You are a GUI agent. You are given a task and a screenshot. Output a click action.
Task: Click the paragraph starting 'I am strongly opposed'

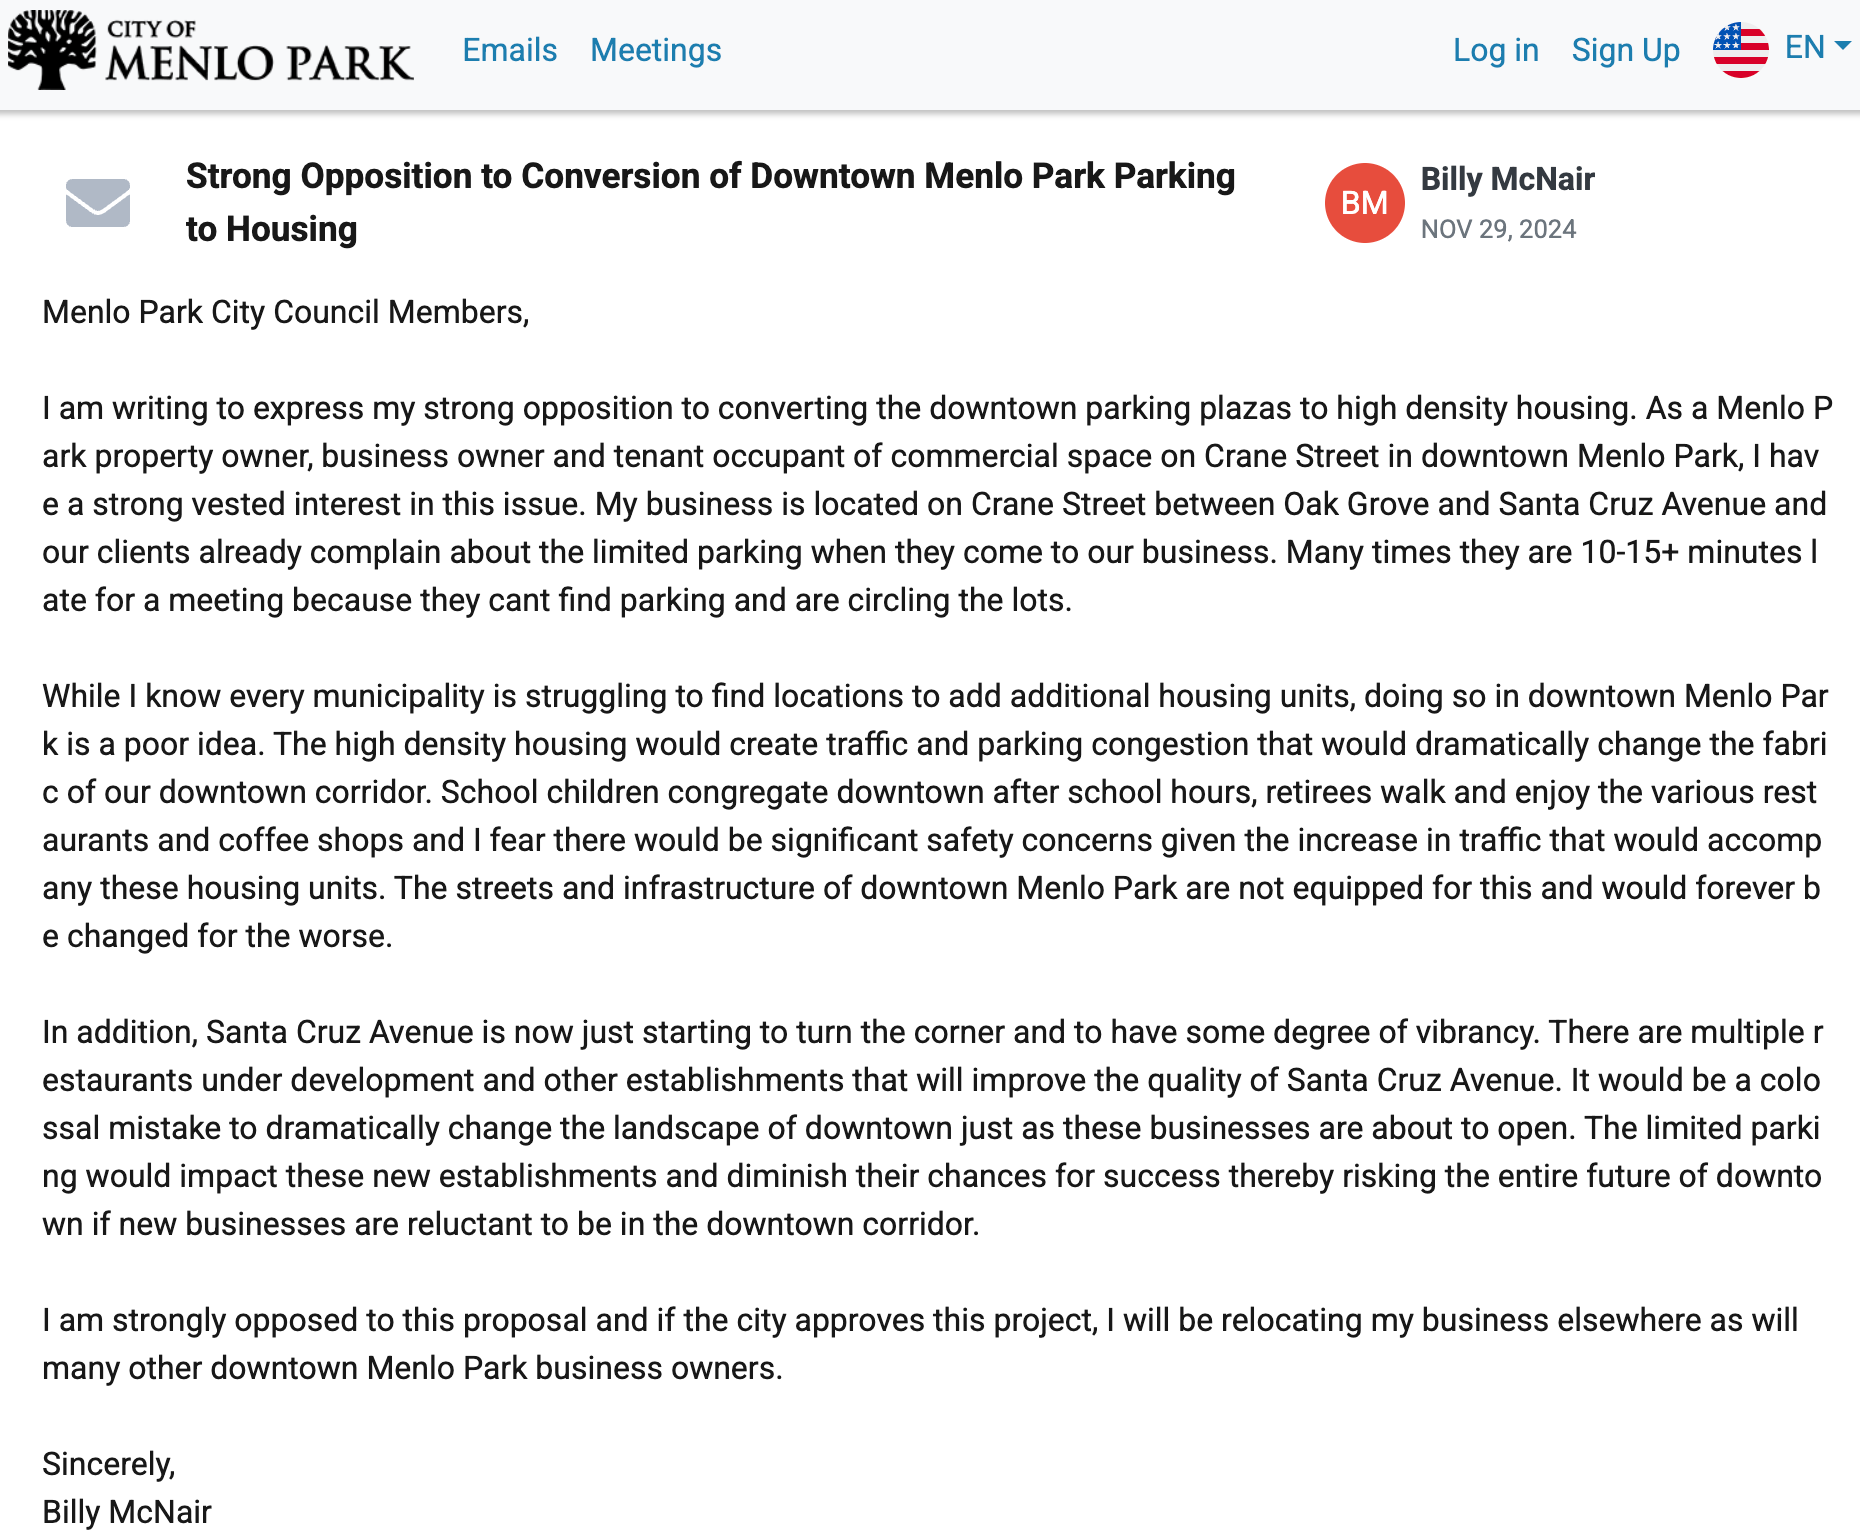click(x=920, y=1344)
